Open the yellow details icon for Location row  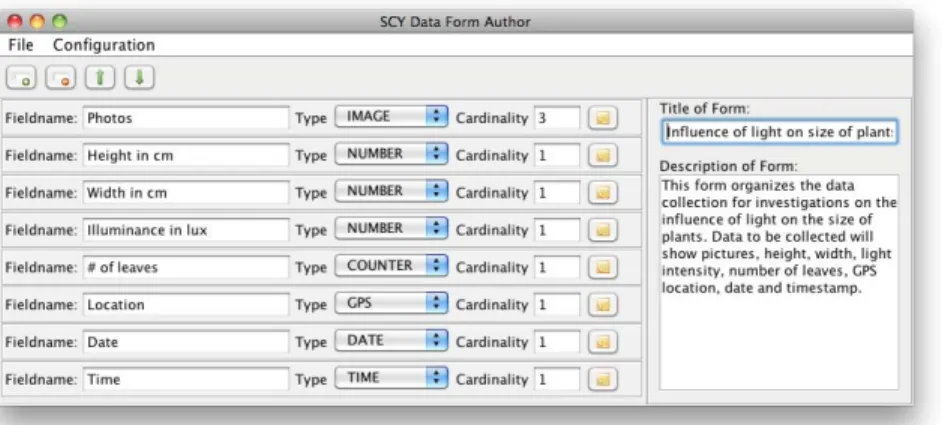[603, 304]
